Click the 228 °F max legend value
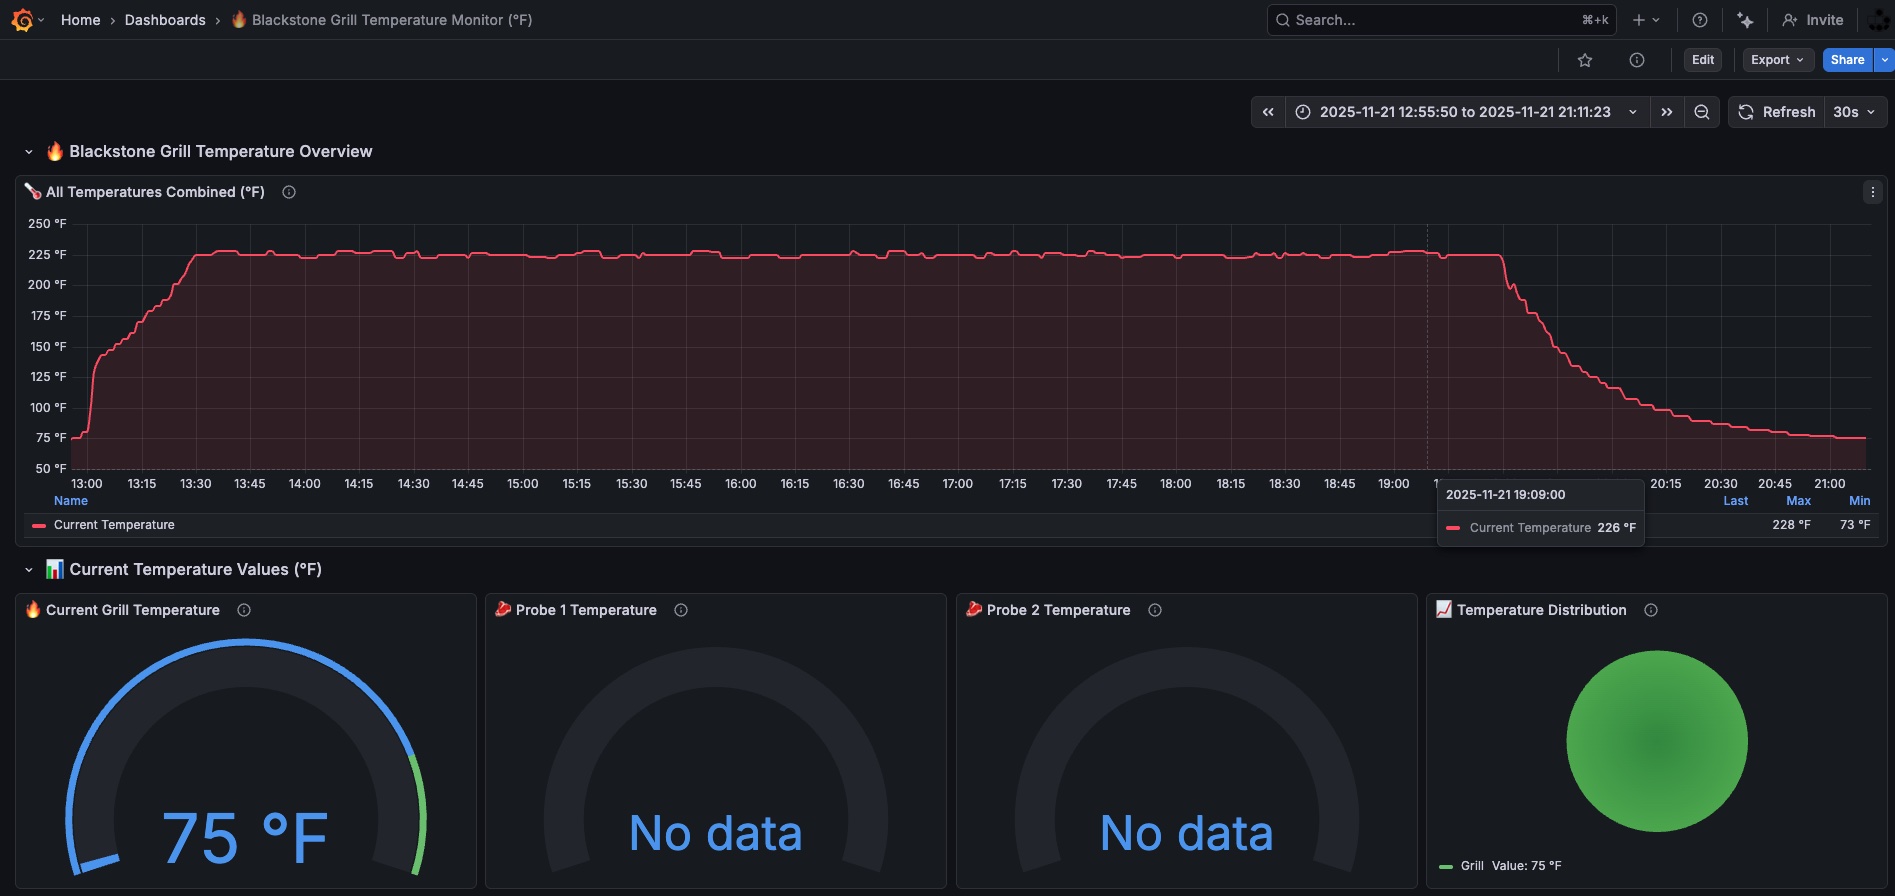The width and height of the screenshot is (1895, 896). tap(1791, 525)
